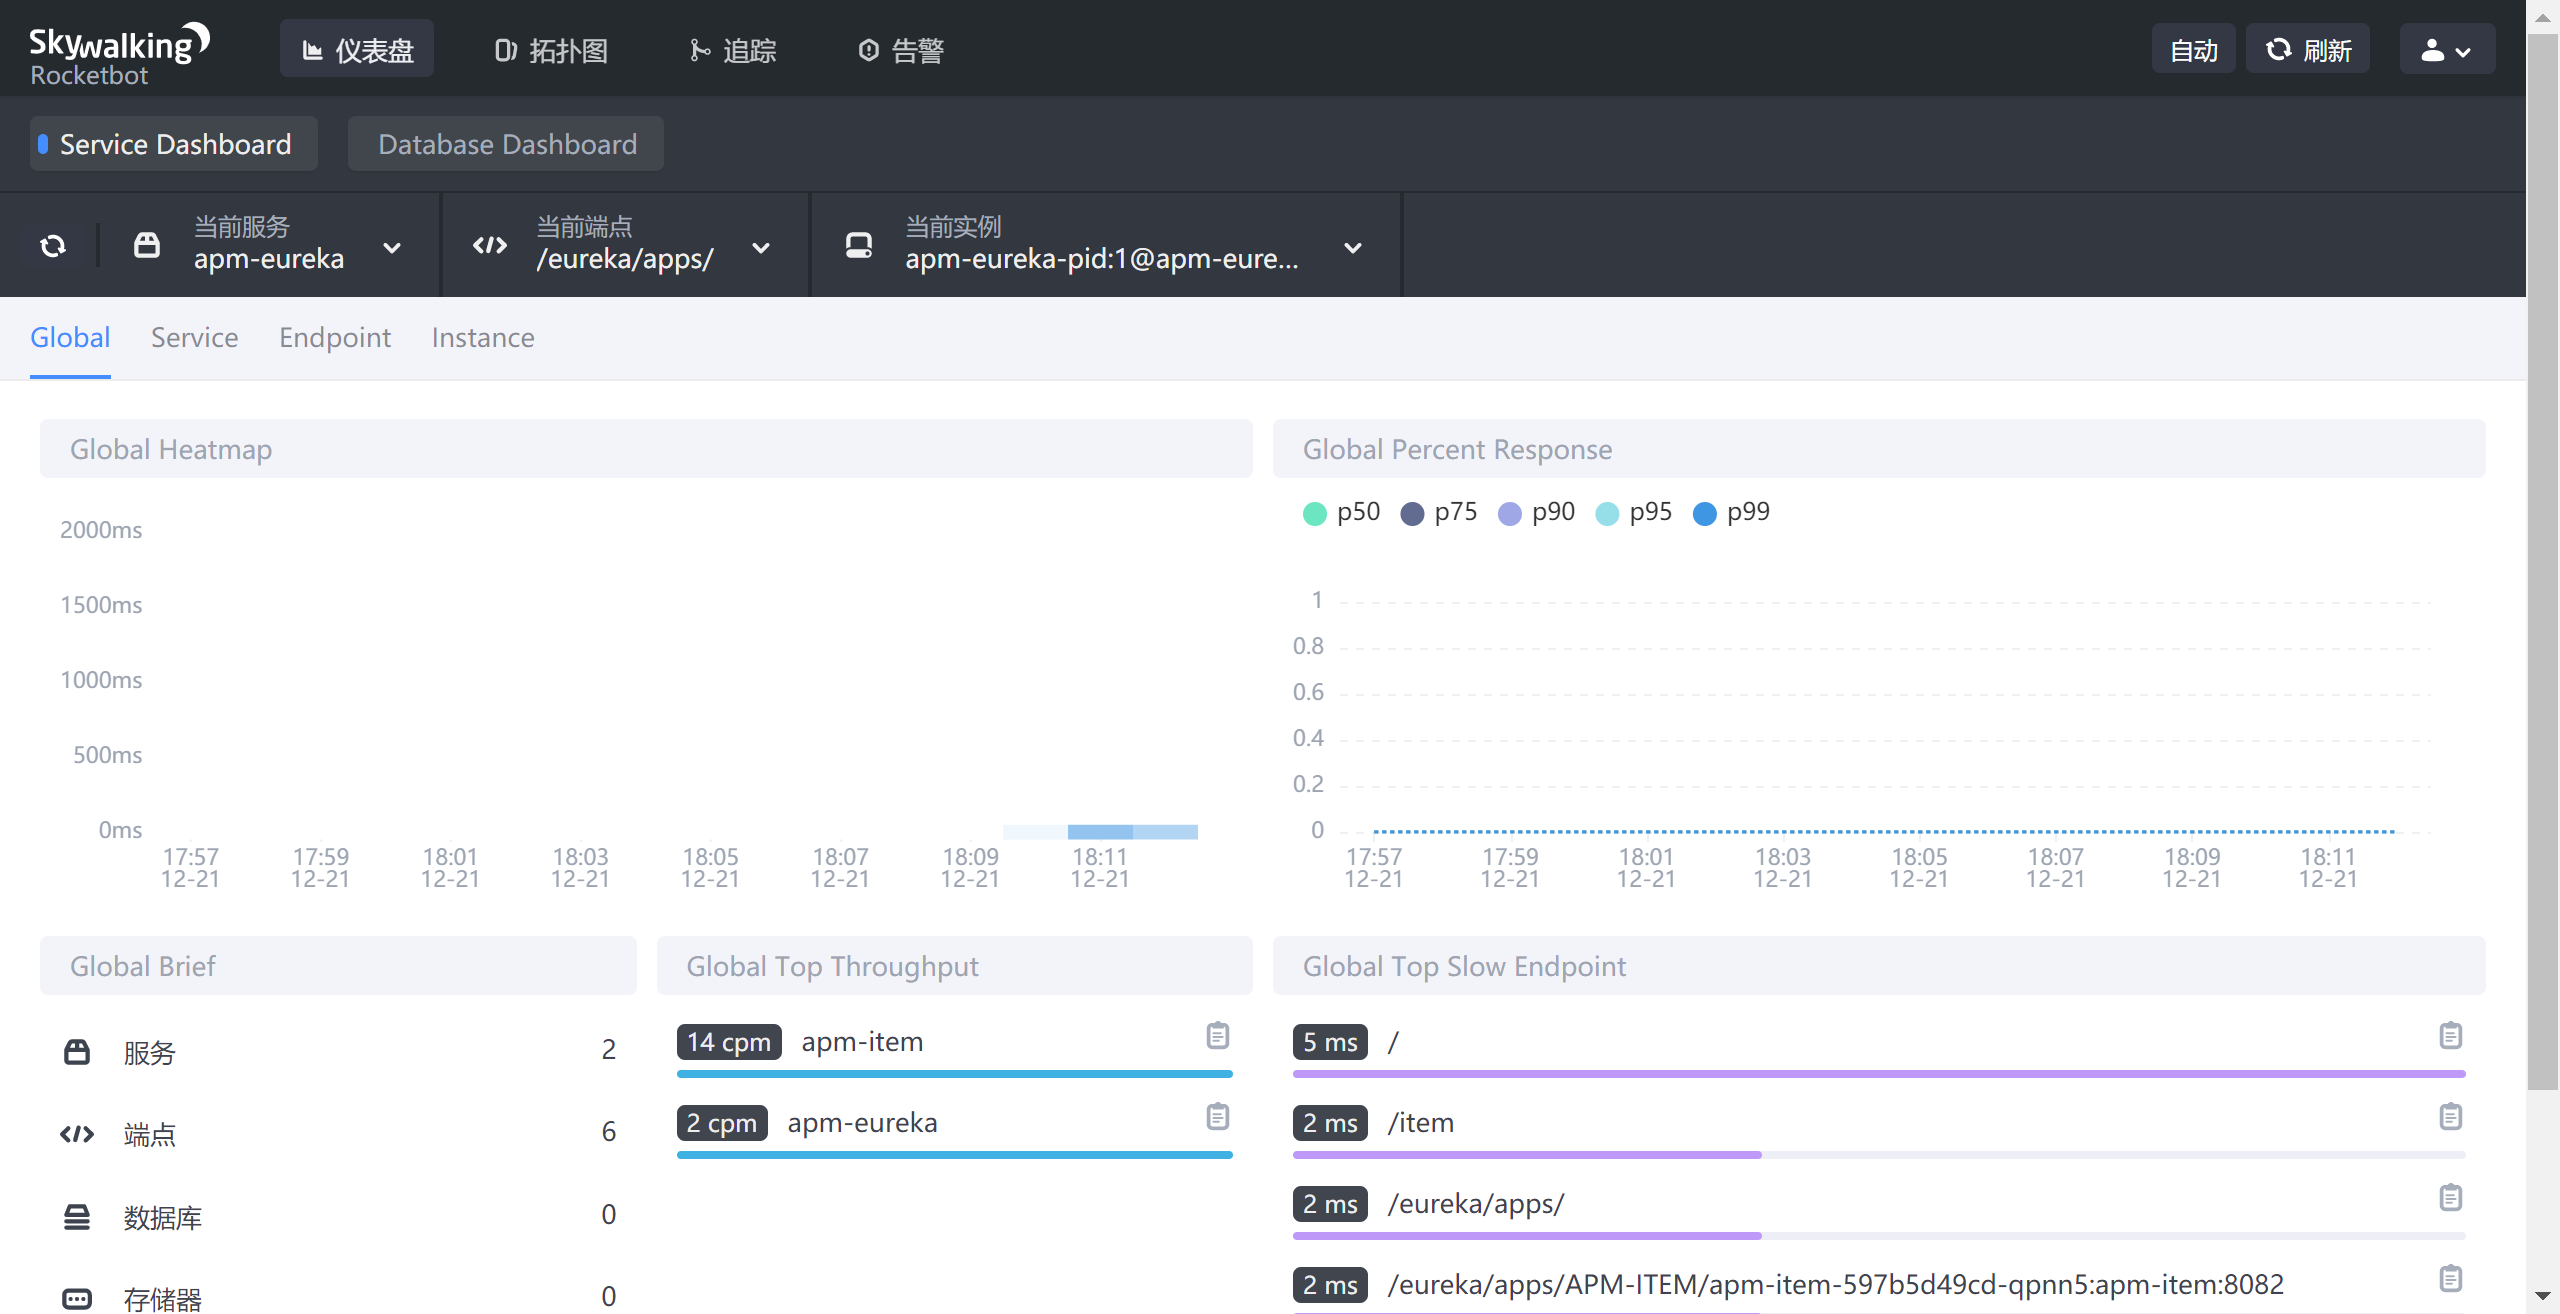
Task: Click the 刷新 refresh button
Action: point(2308,50)
